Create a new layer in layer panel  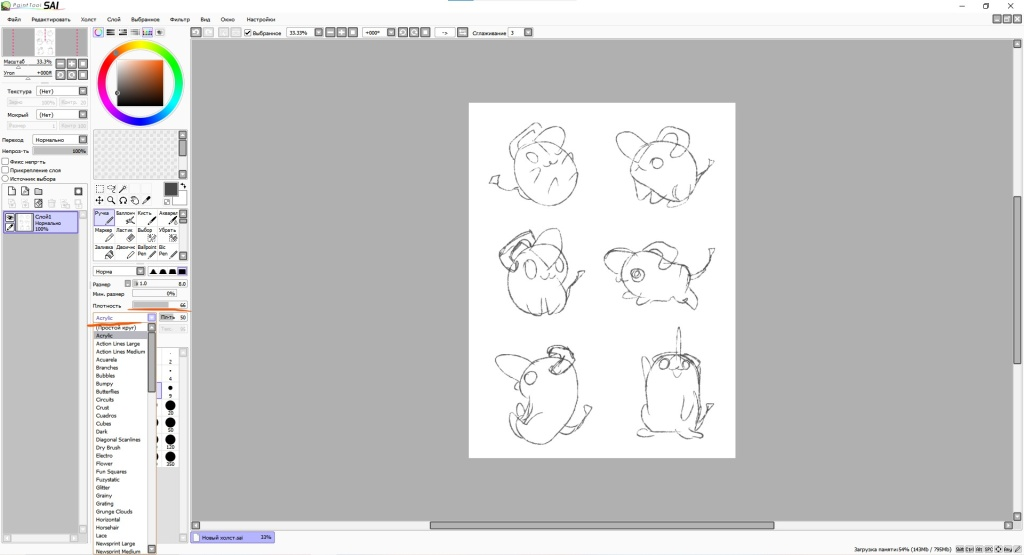click(12, 191)
